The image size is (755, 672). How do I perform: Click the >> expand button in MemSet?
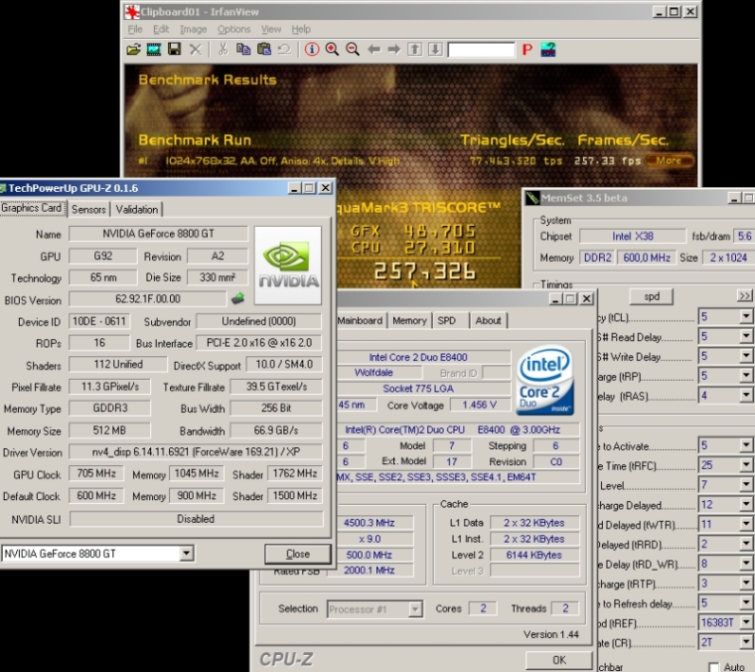click(744, 296)
